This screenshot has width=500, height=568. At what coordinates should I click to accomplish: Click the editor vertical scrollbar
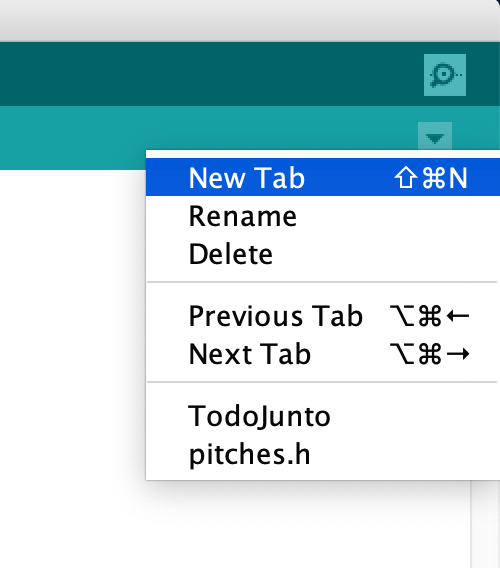tap(486, 524)
